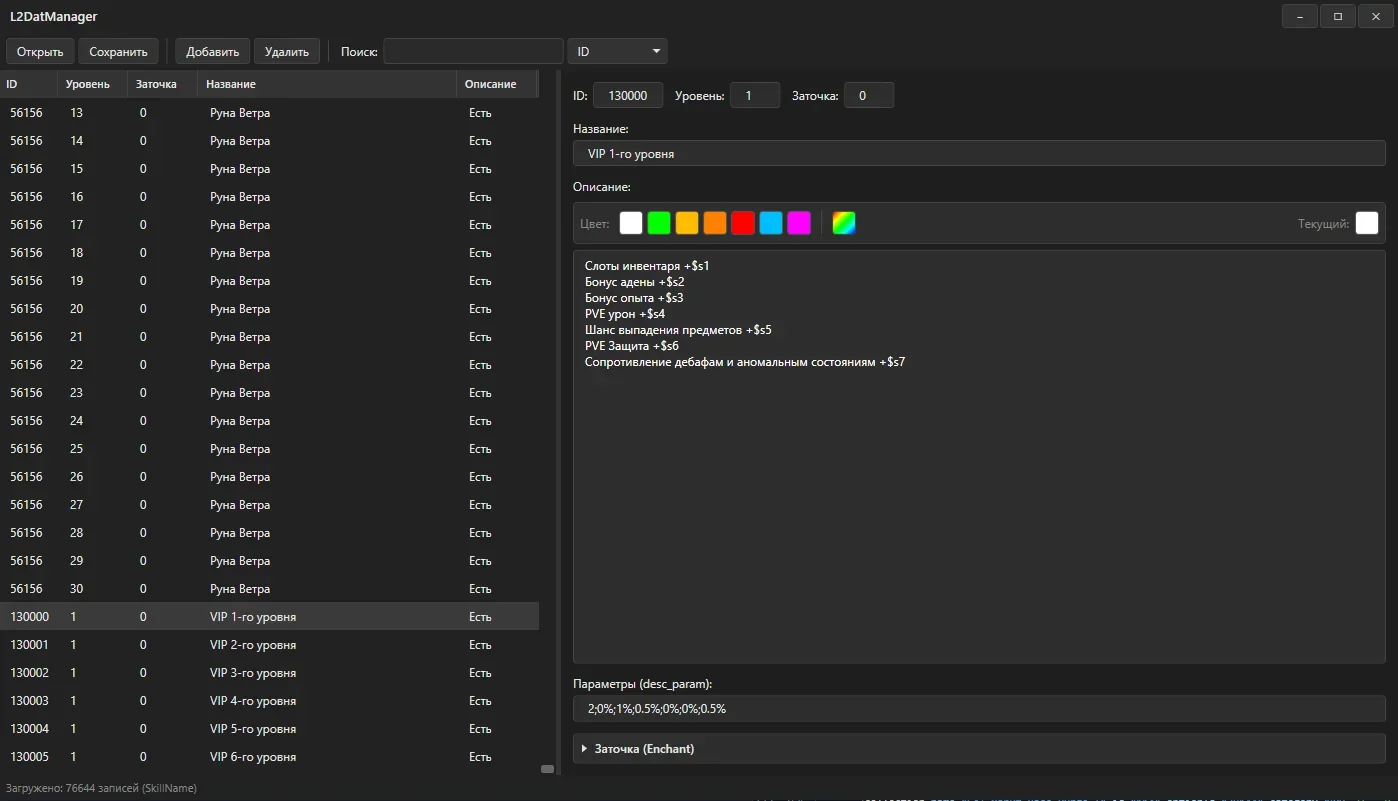Click the description line Бонус адены +$s2
This screenshot has width=1398, height=801.
(x=635, y=282)
